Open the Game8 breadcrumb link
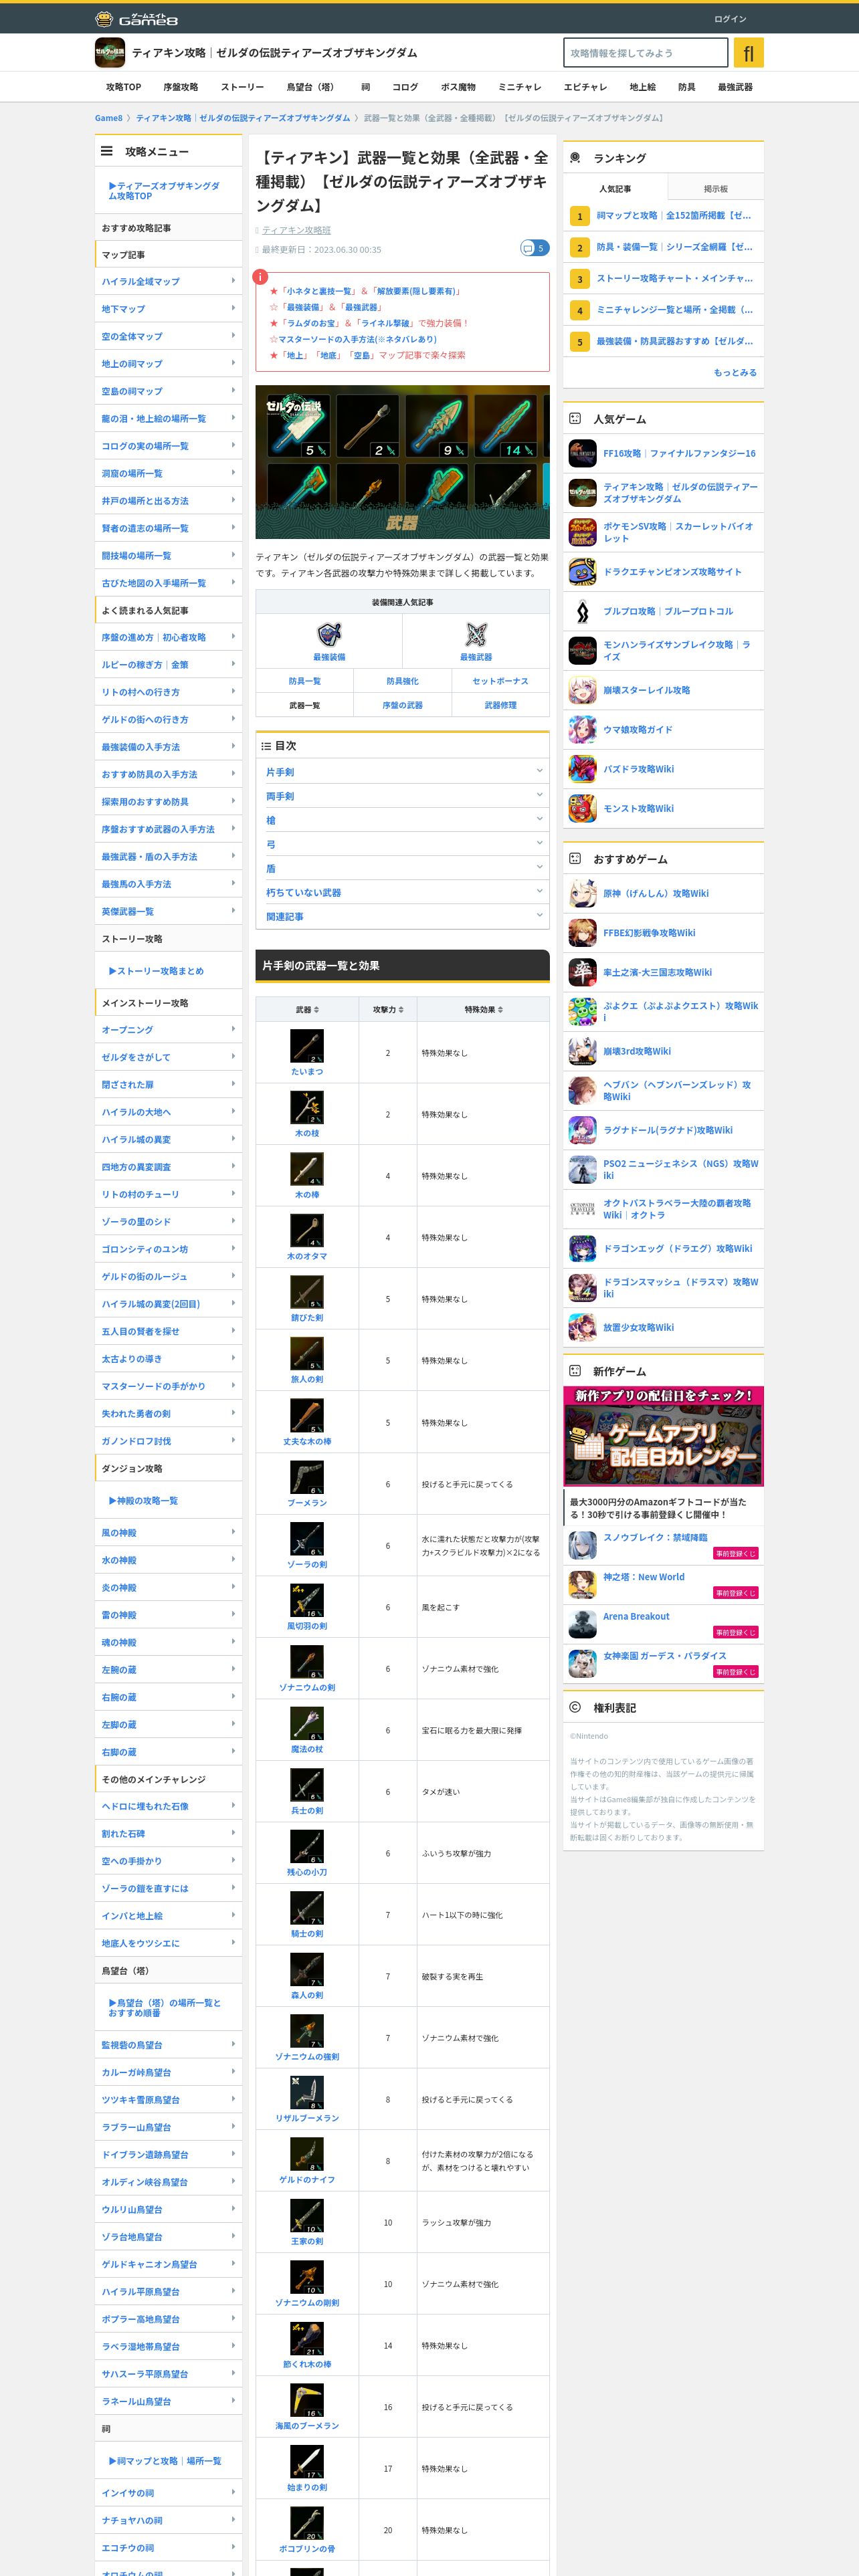This screenshot has width=859, height=2576. point(108,118)
